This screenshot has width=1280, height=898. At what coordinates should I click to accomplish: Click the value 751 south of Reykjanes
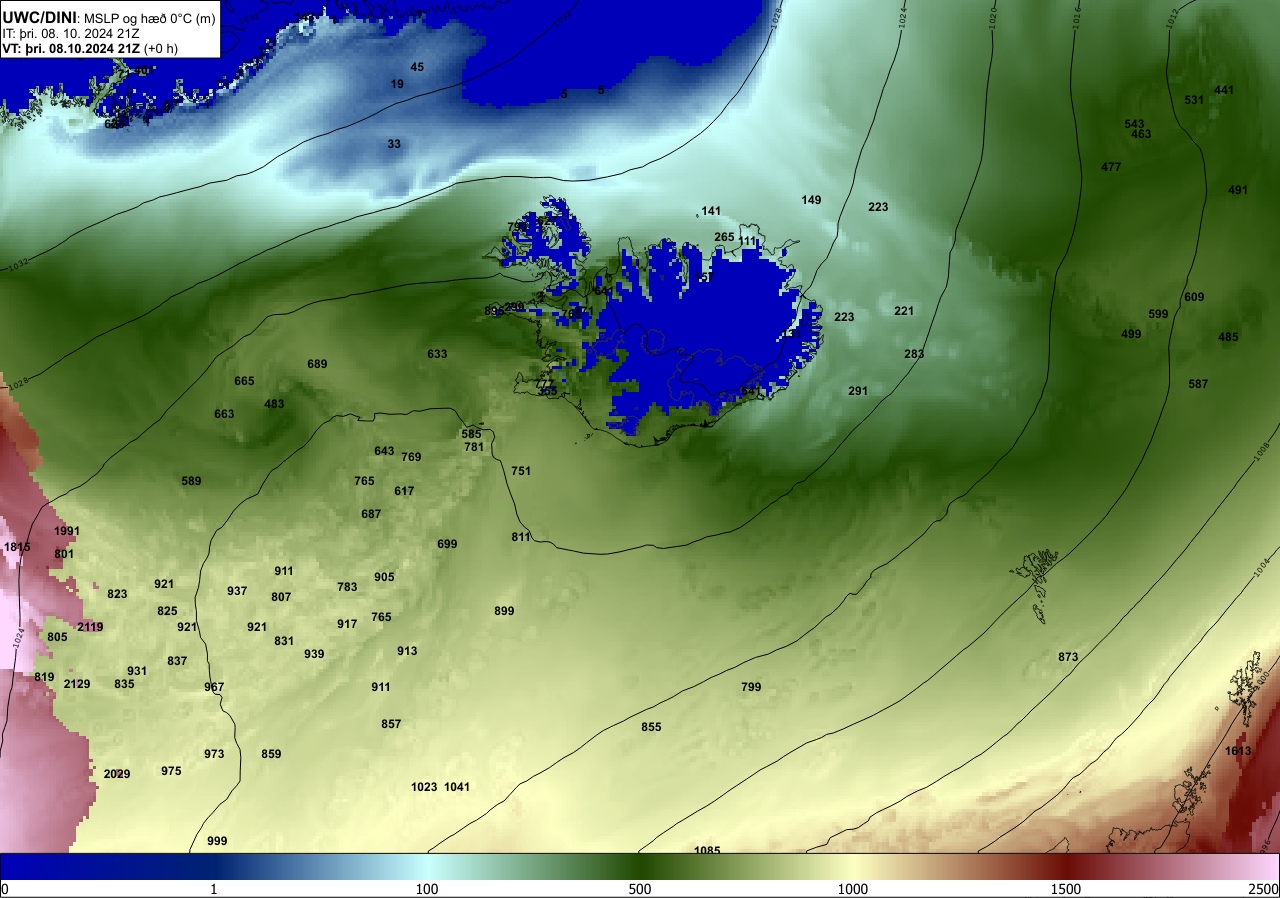pos(521,471)
